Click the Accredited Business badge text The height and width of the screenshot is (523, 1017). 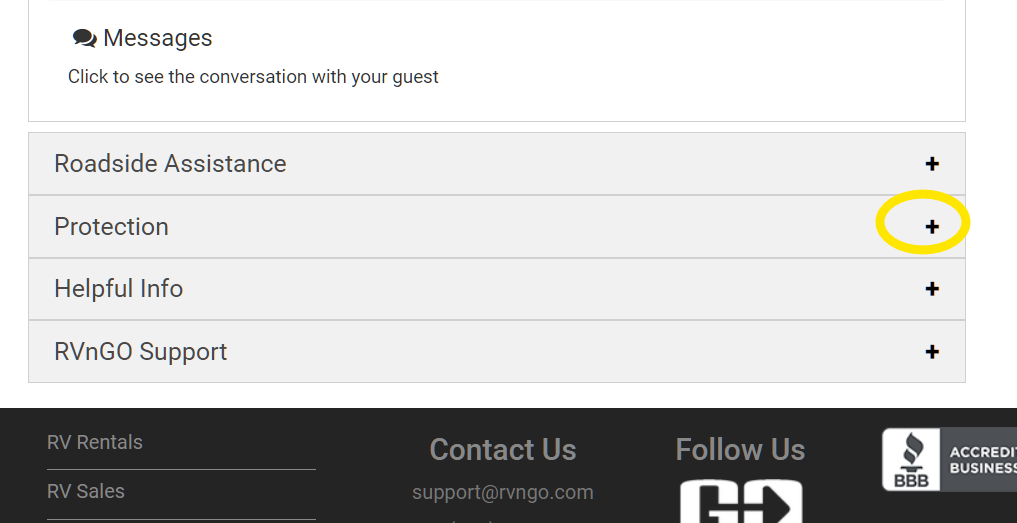tap(981, 459)
